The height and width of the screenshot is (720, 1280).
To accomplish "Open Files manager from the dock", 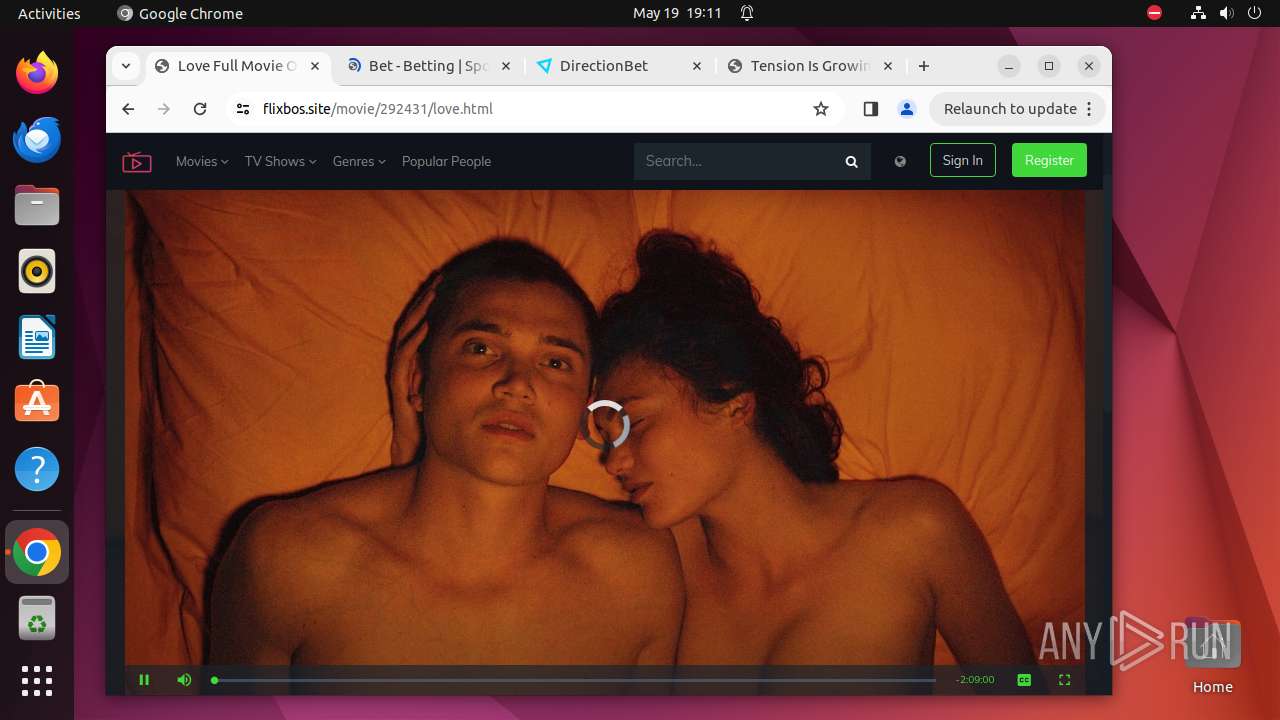I will tap(37, 205).
